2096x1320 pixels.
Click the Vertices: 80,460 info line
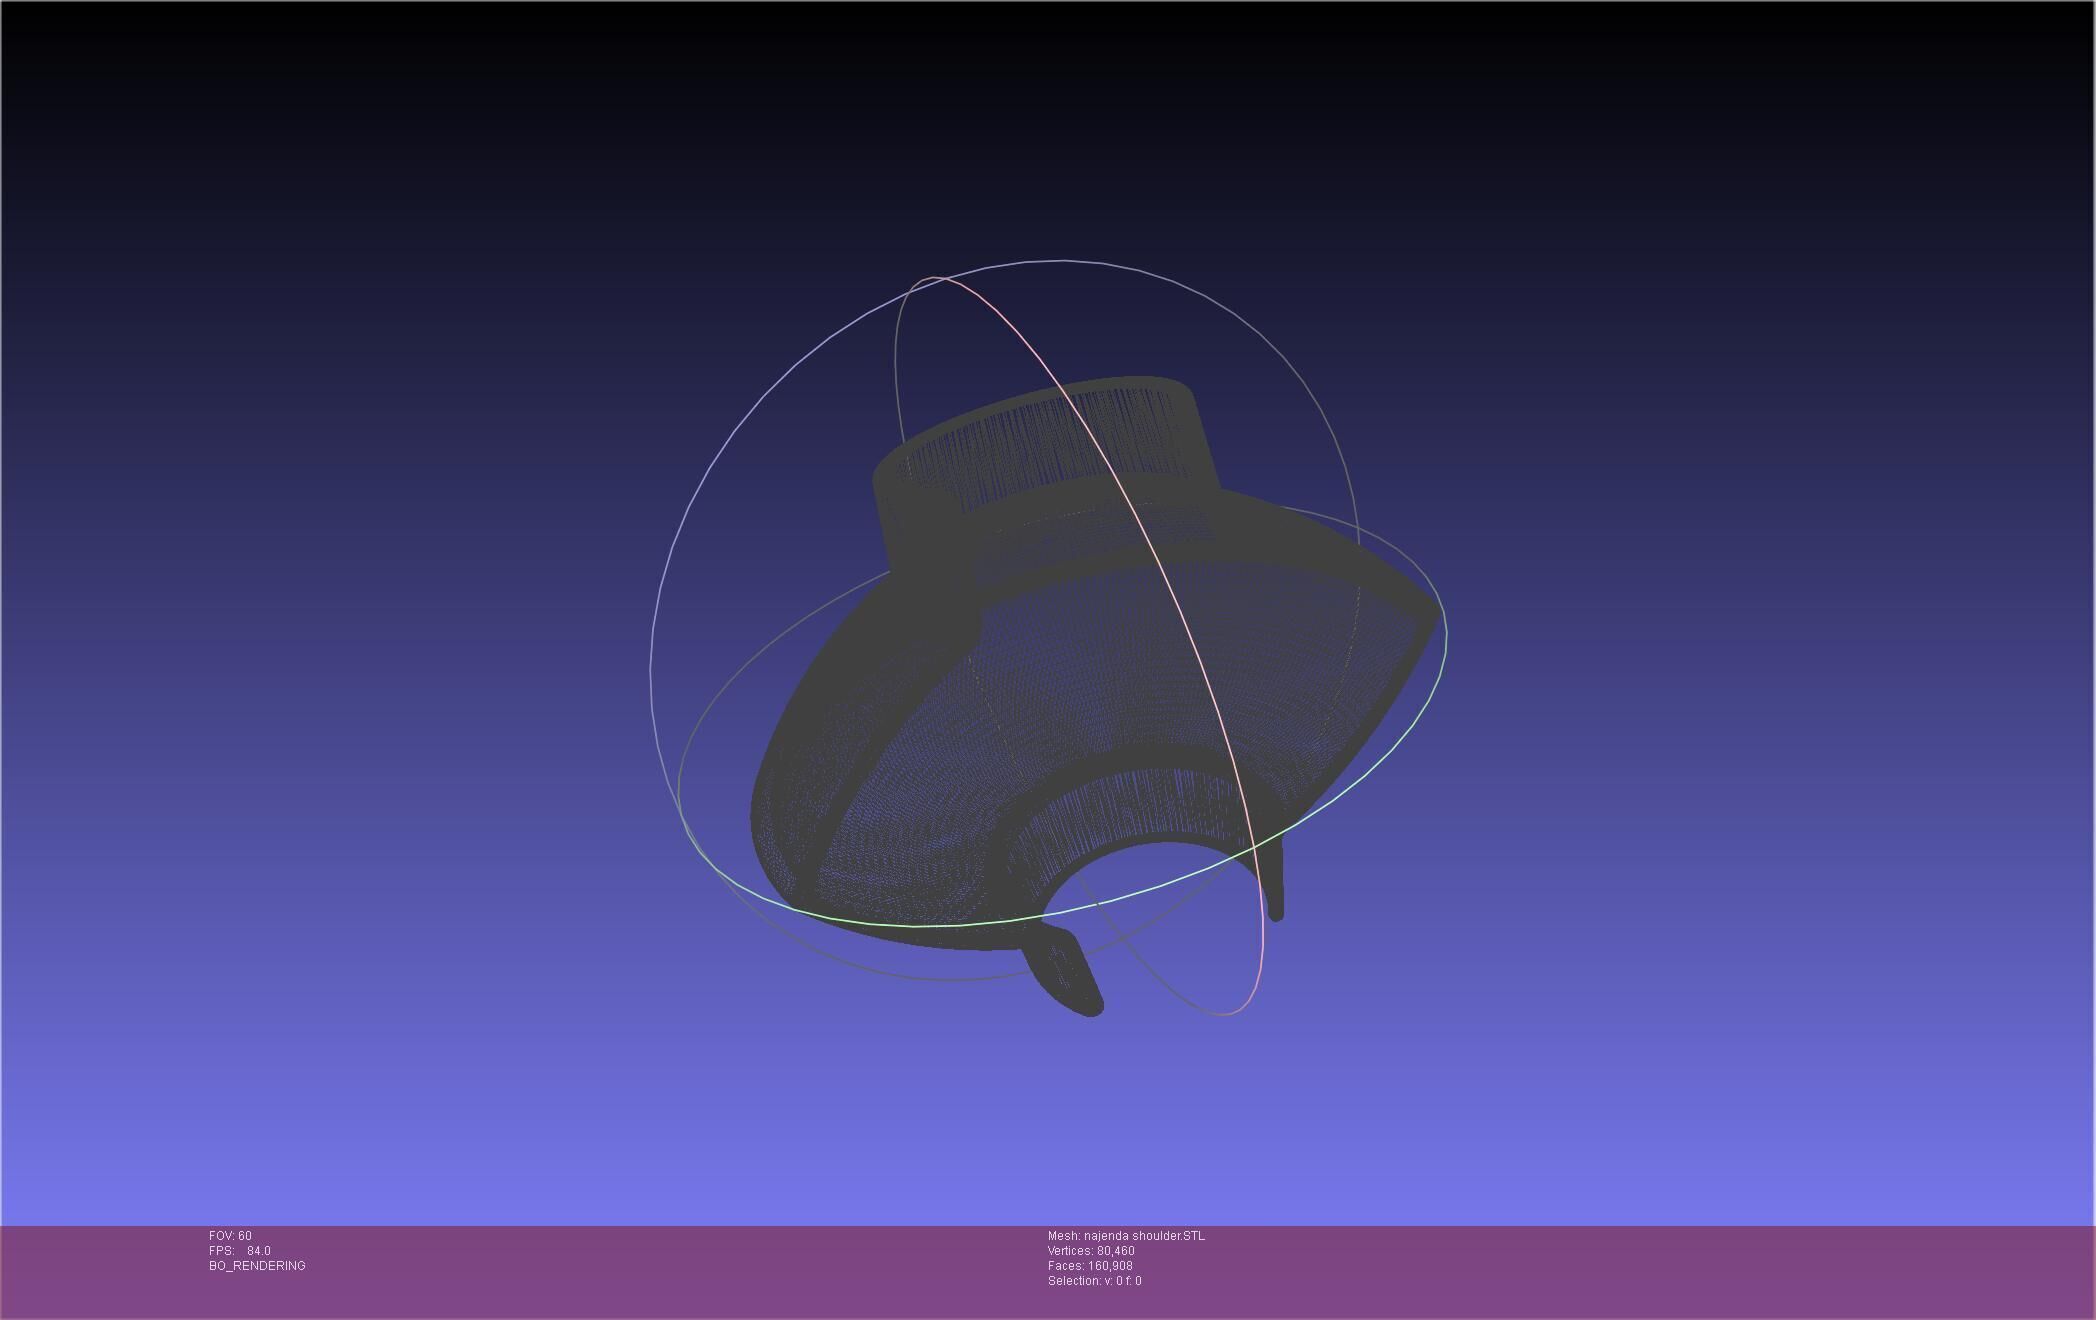pyautogui.click(x=1091, y=1251)
